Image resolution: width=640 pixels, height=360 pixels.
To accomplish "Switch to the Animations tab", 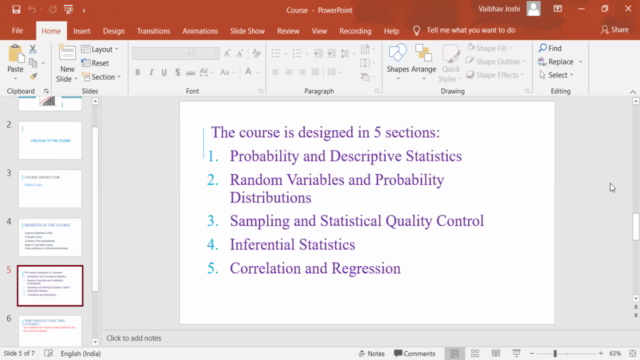I will coord(200,31).
